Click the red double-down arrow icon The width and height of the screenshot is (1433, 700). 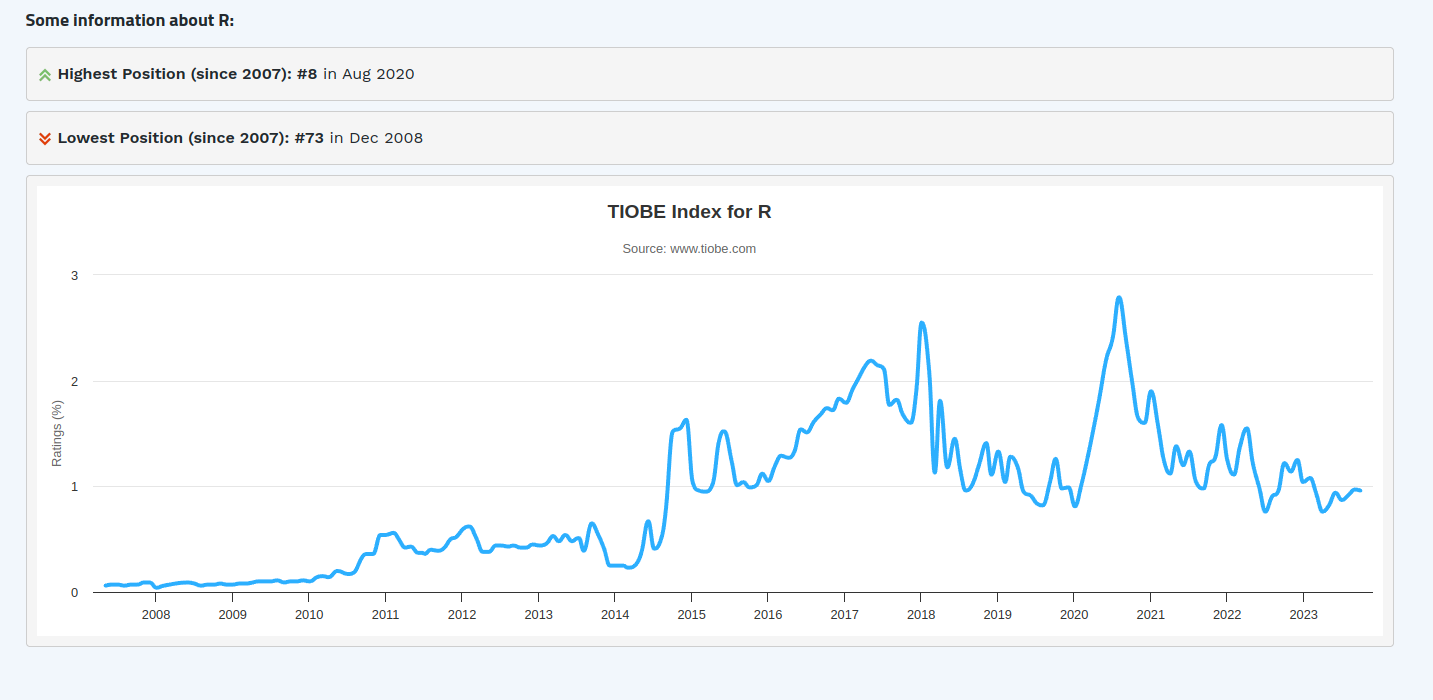point(44,138)
